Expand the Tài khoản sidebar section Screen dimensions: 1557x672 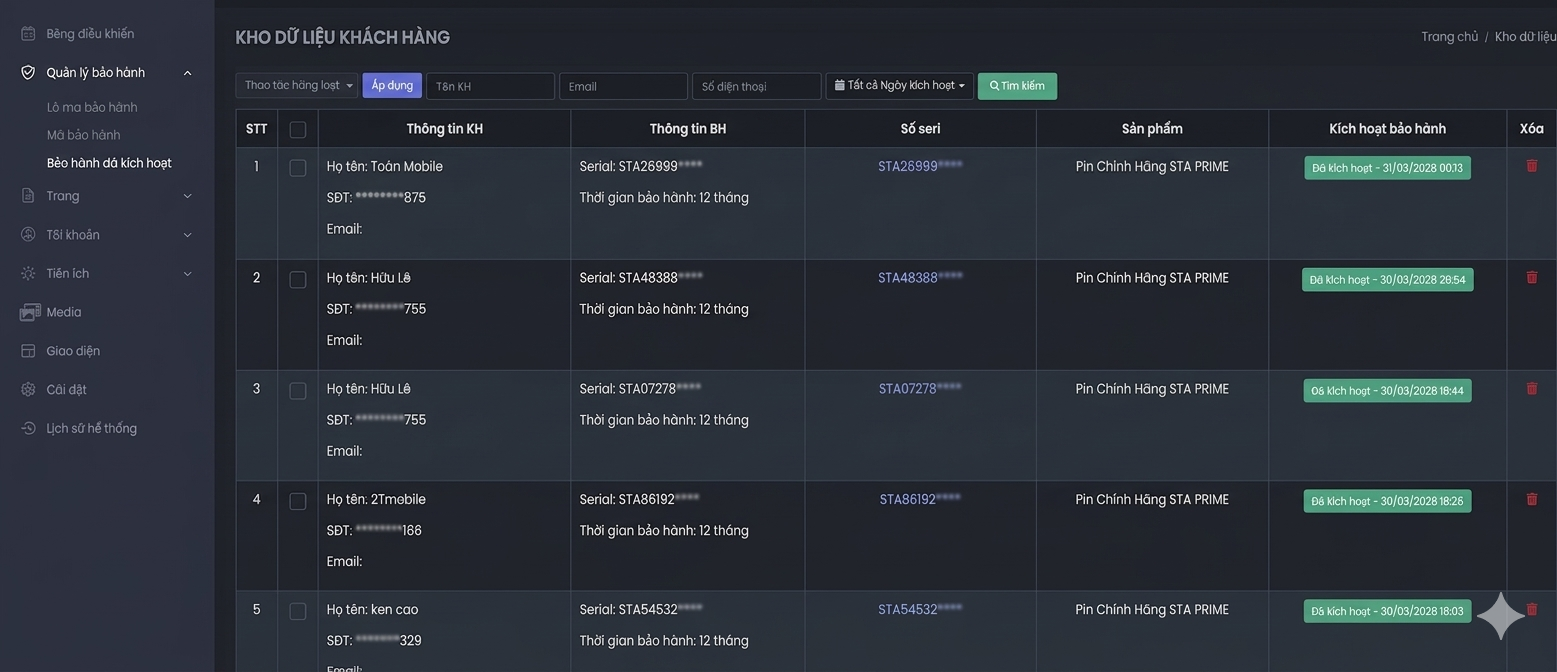coord(187,235)
